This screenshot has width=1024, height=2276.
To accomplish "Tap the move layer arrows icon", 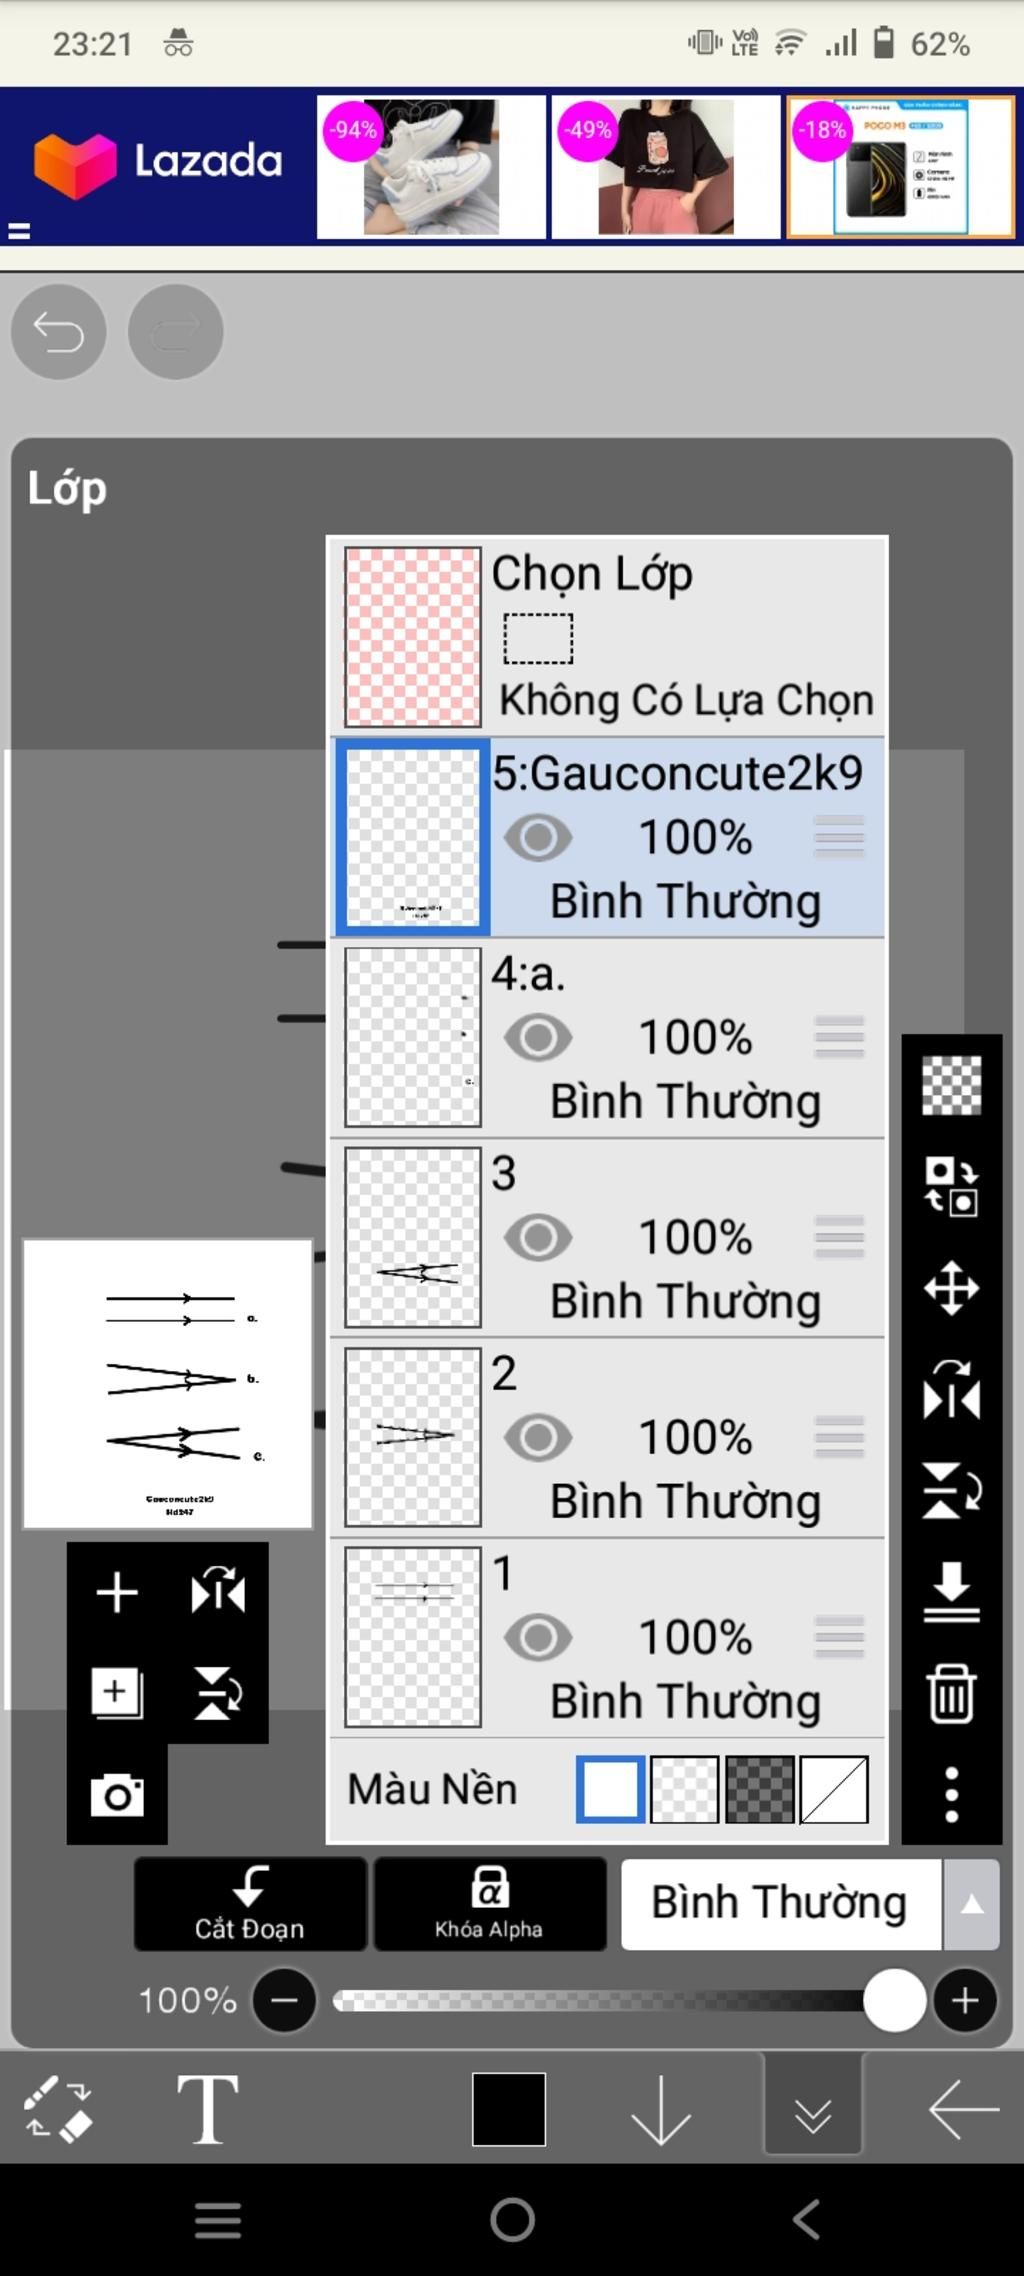I will click(951, 1288).
